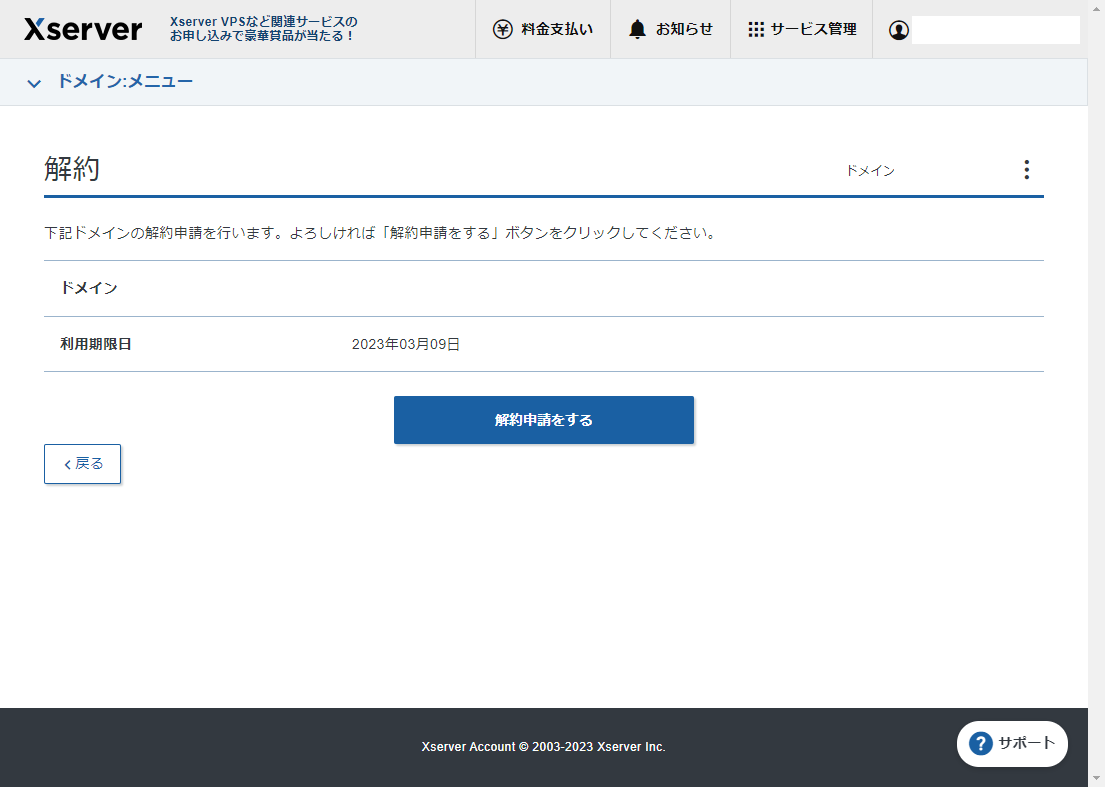Click the back chevron icon inside 戻る button
1105x787 pixels.
click(x=65, y=463)
